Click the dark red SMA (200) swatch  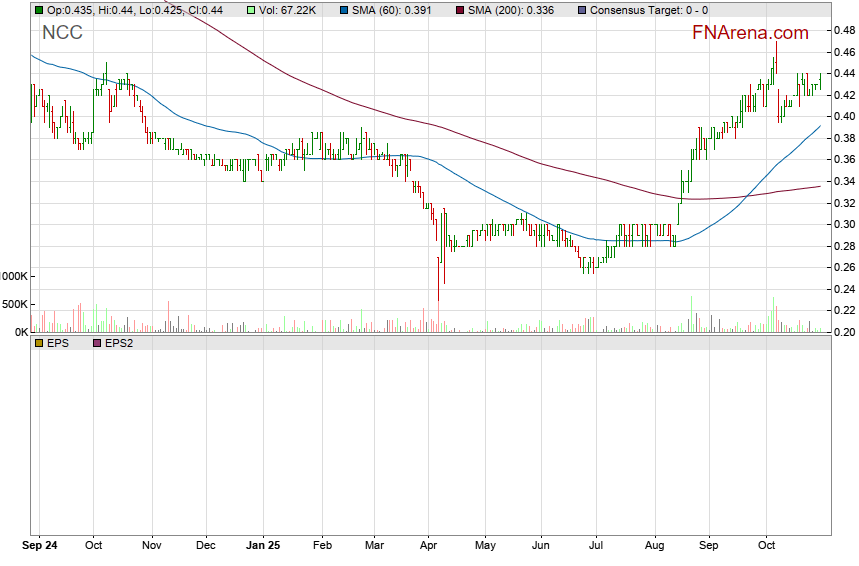pos(460,10)
